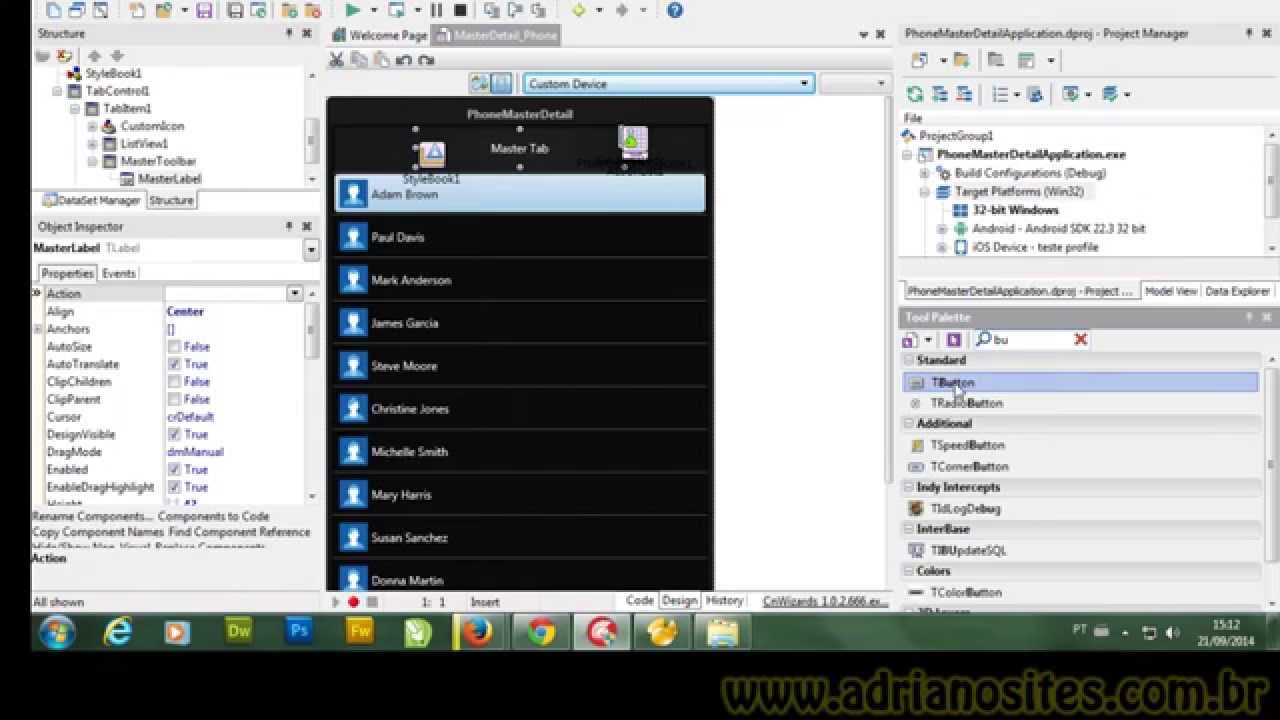Click the Pause button in the top toolbar

(437, 10)
